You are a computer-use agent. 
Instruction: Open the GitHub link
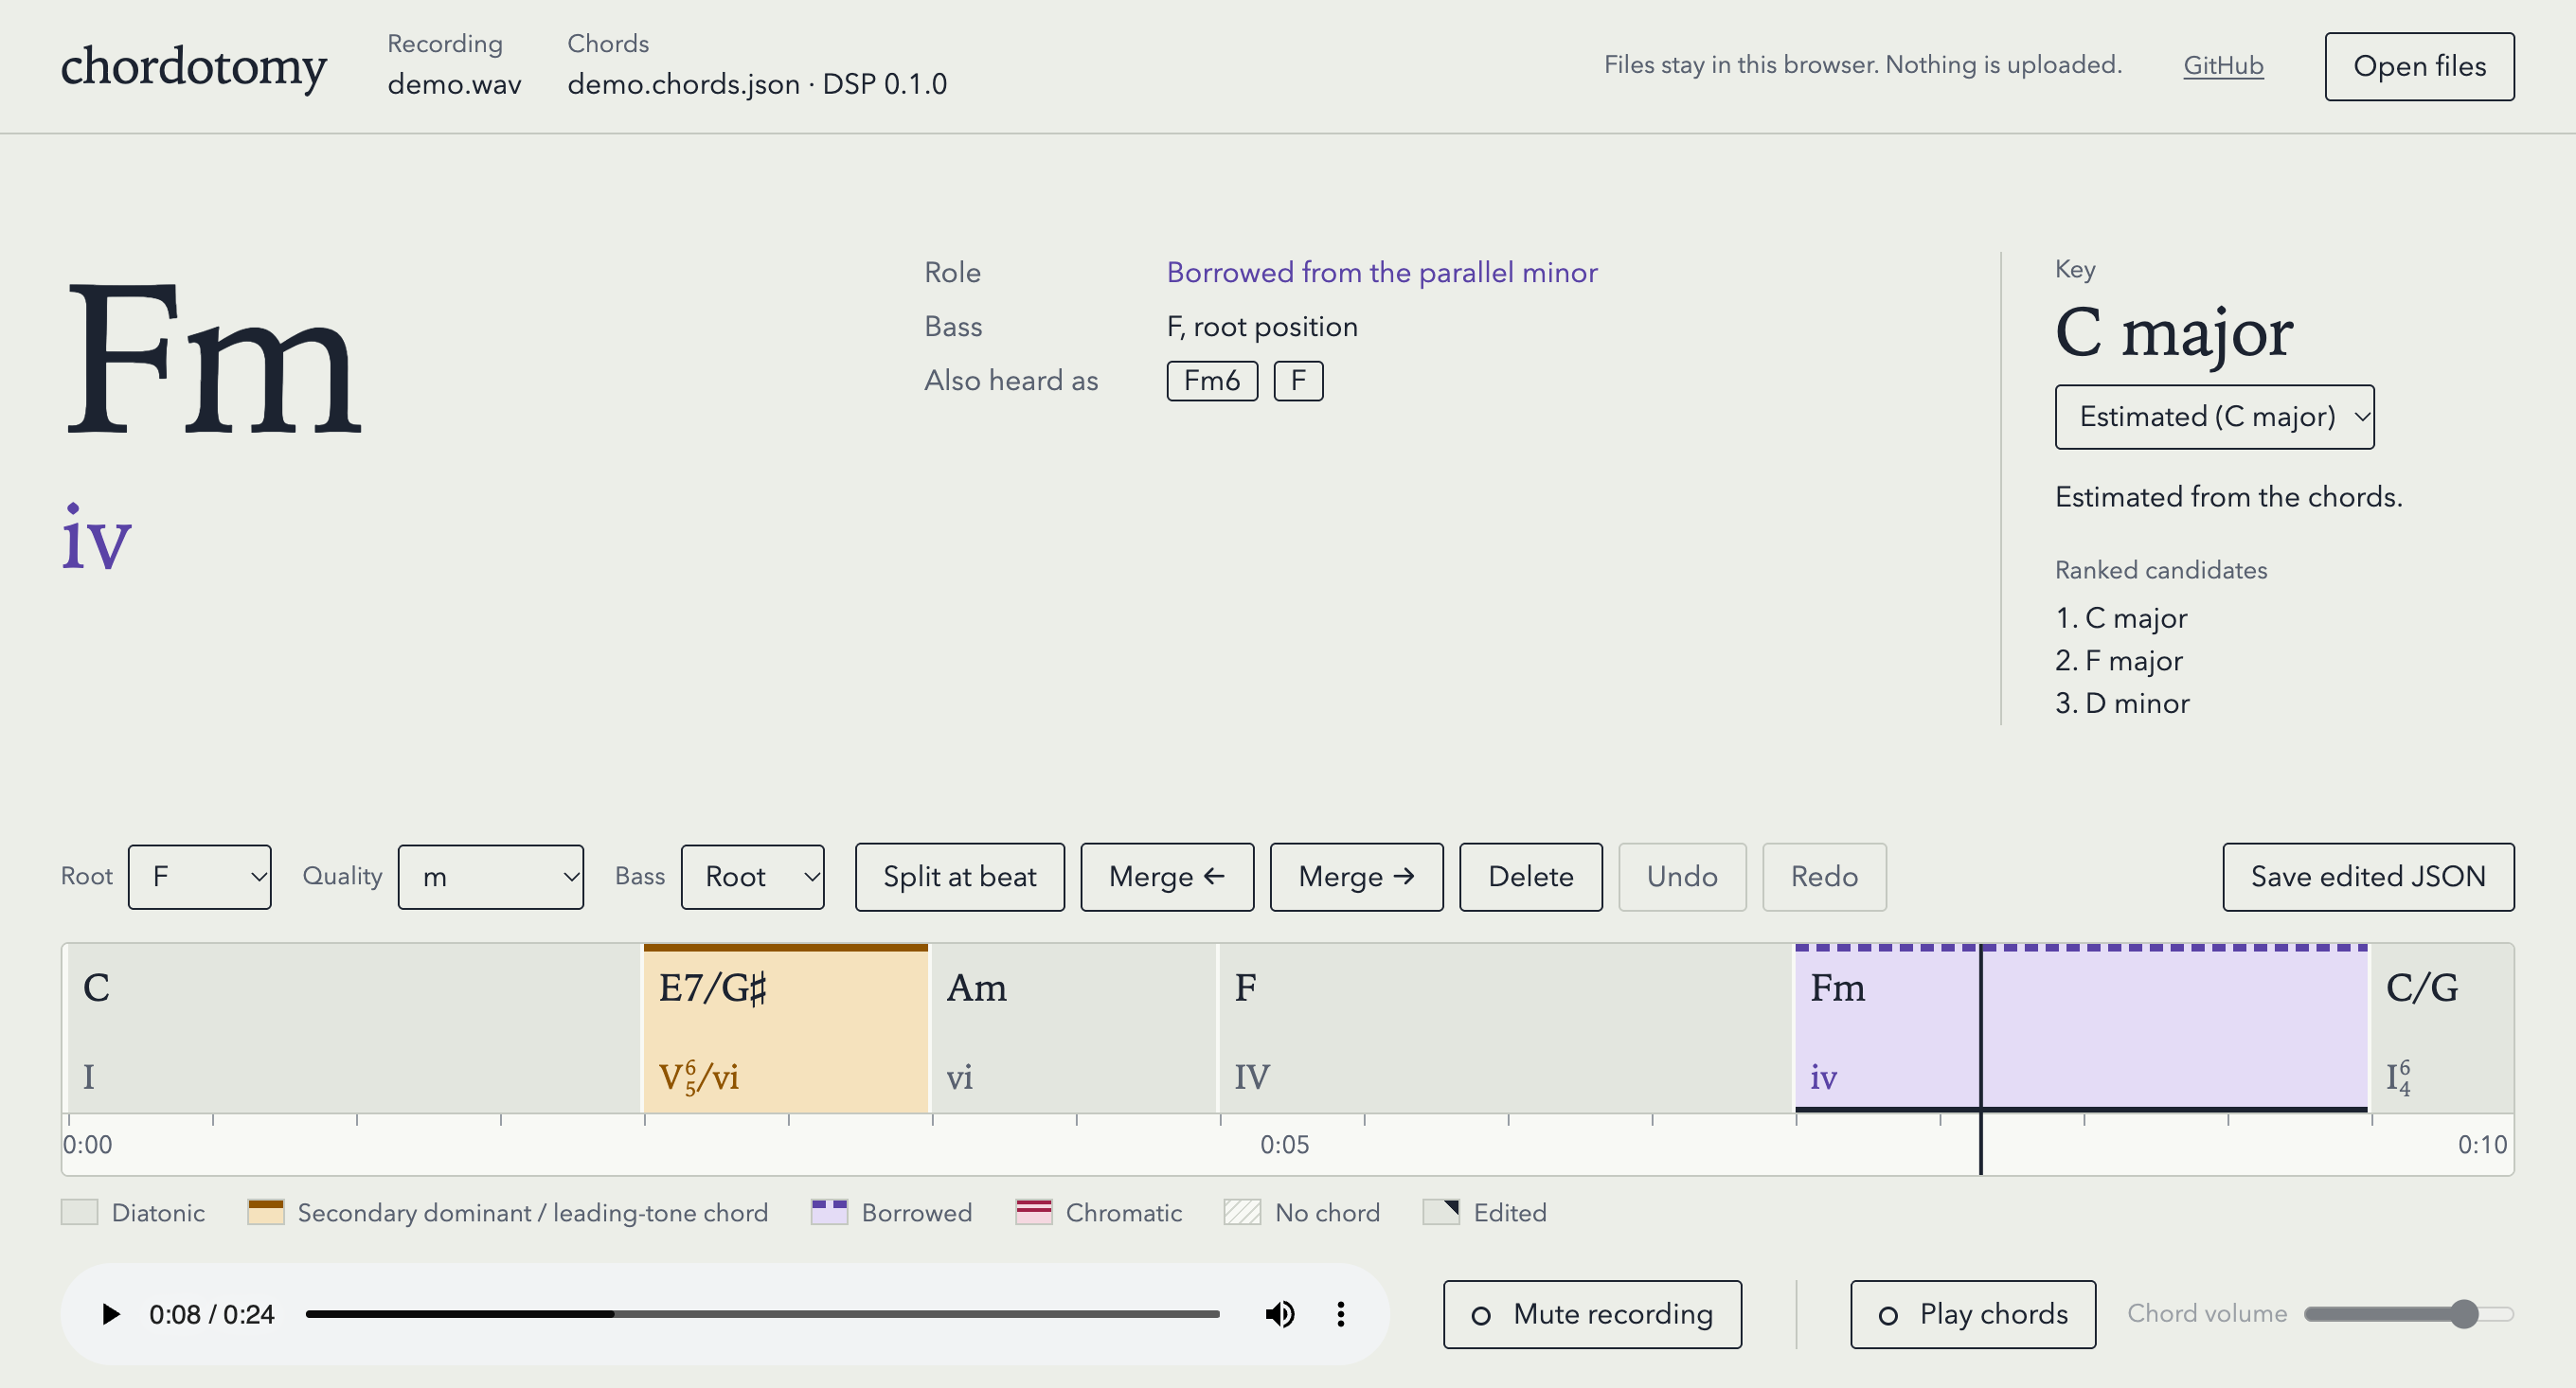point(2223,66)
